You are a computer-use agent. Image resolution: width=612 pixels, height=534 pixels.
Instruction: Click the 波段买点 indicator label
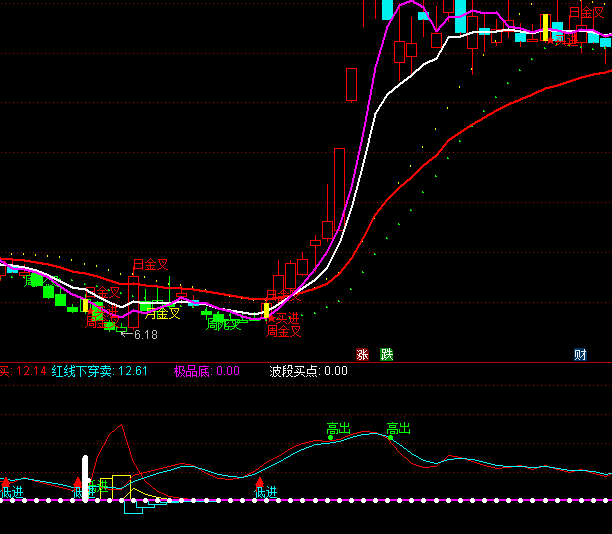294,371
